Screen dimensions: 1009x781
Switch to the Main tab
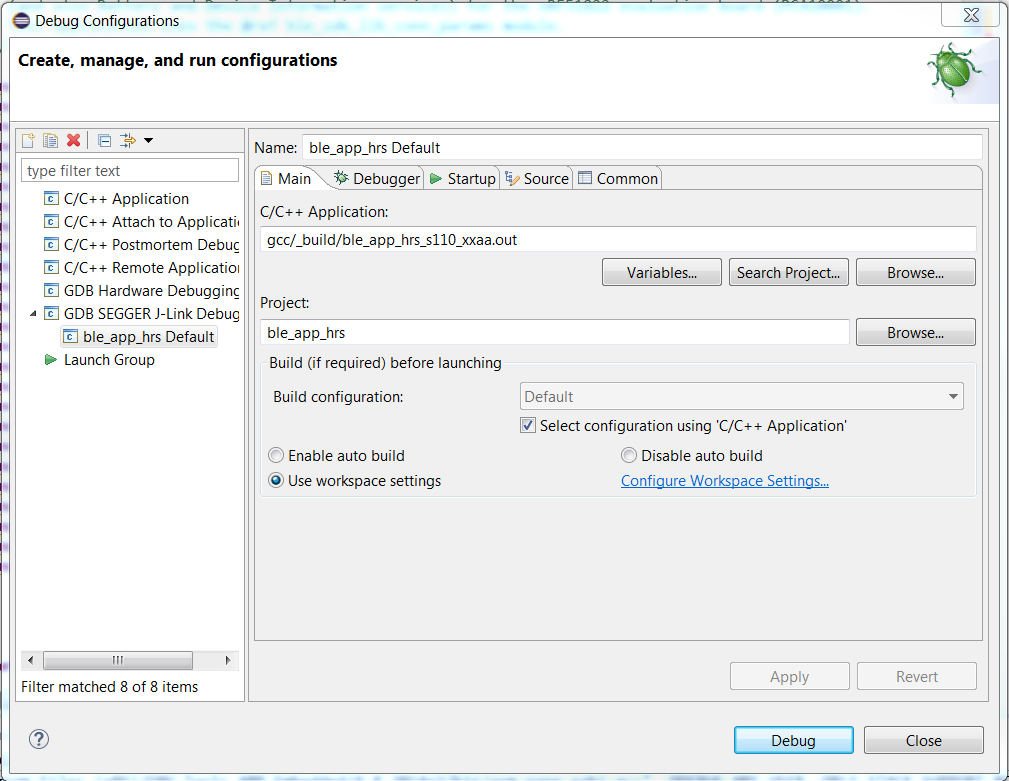click(x=287, y=178)
